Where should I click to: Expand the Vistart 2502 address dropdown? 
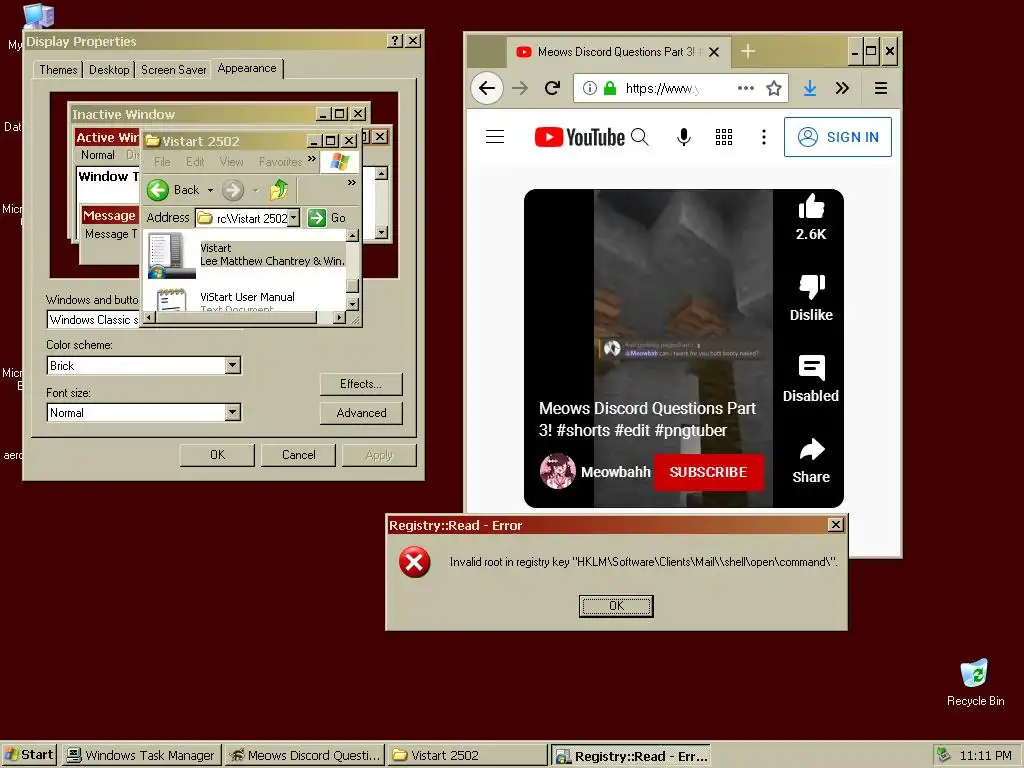click(x=294, y=217)
